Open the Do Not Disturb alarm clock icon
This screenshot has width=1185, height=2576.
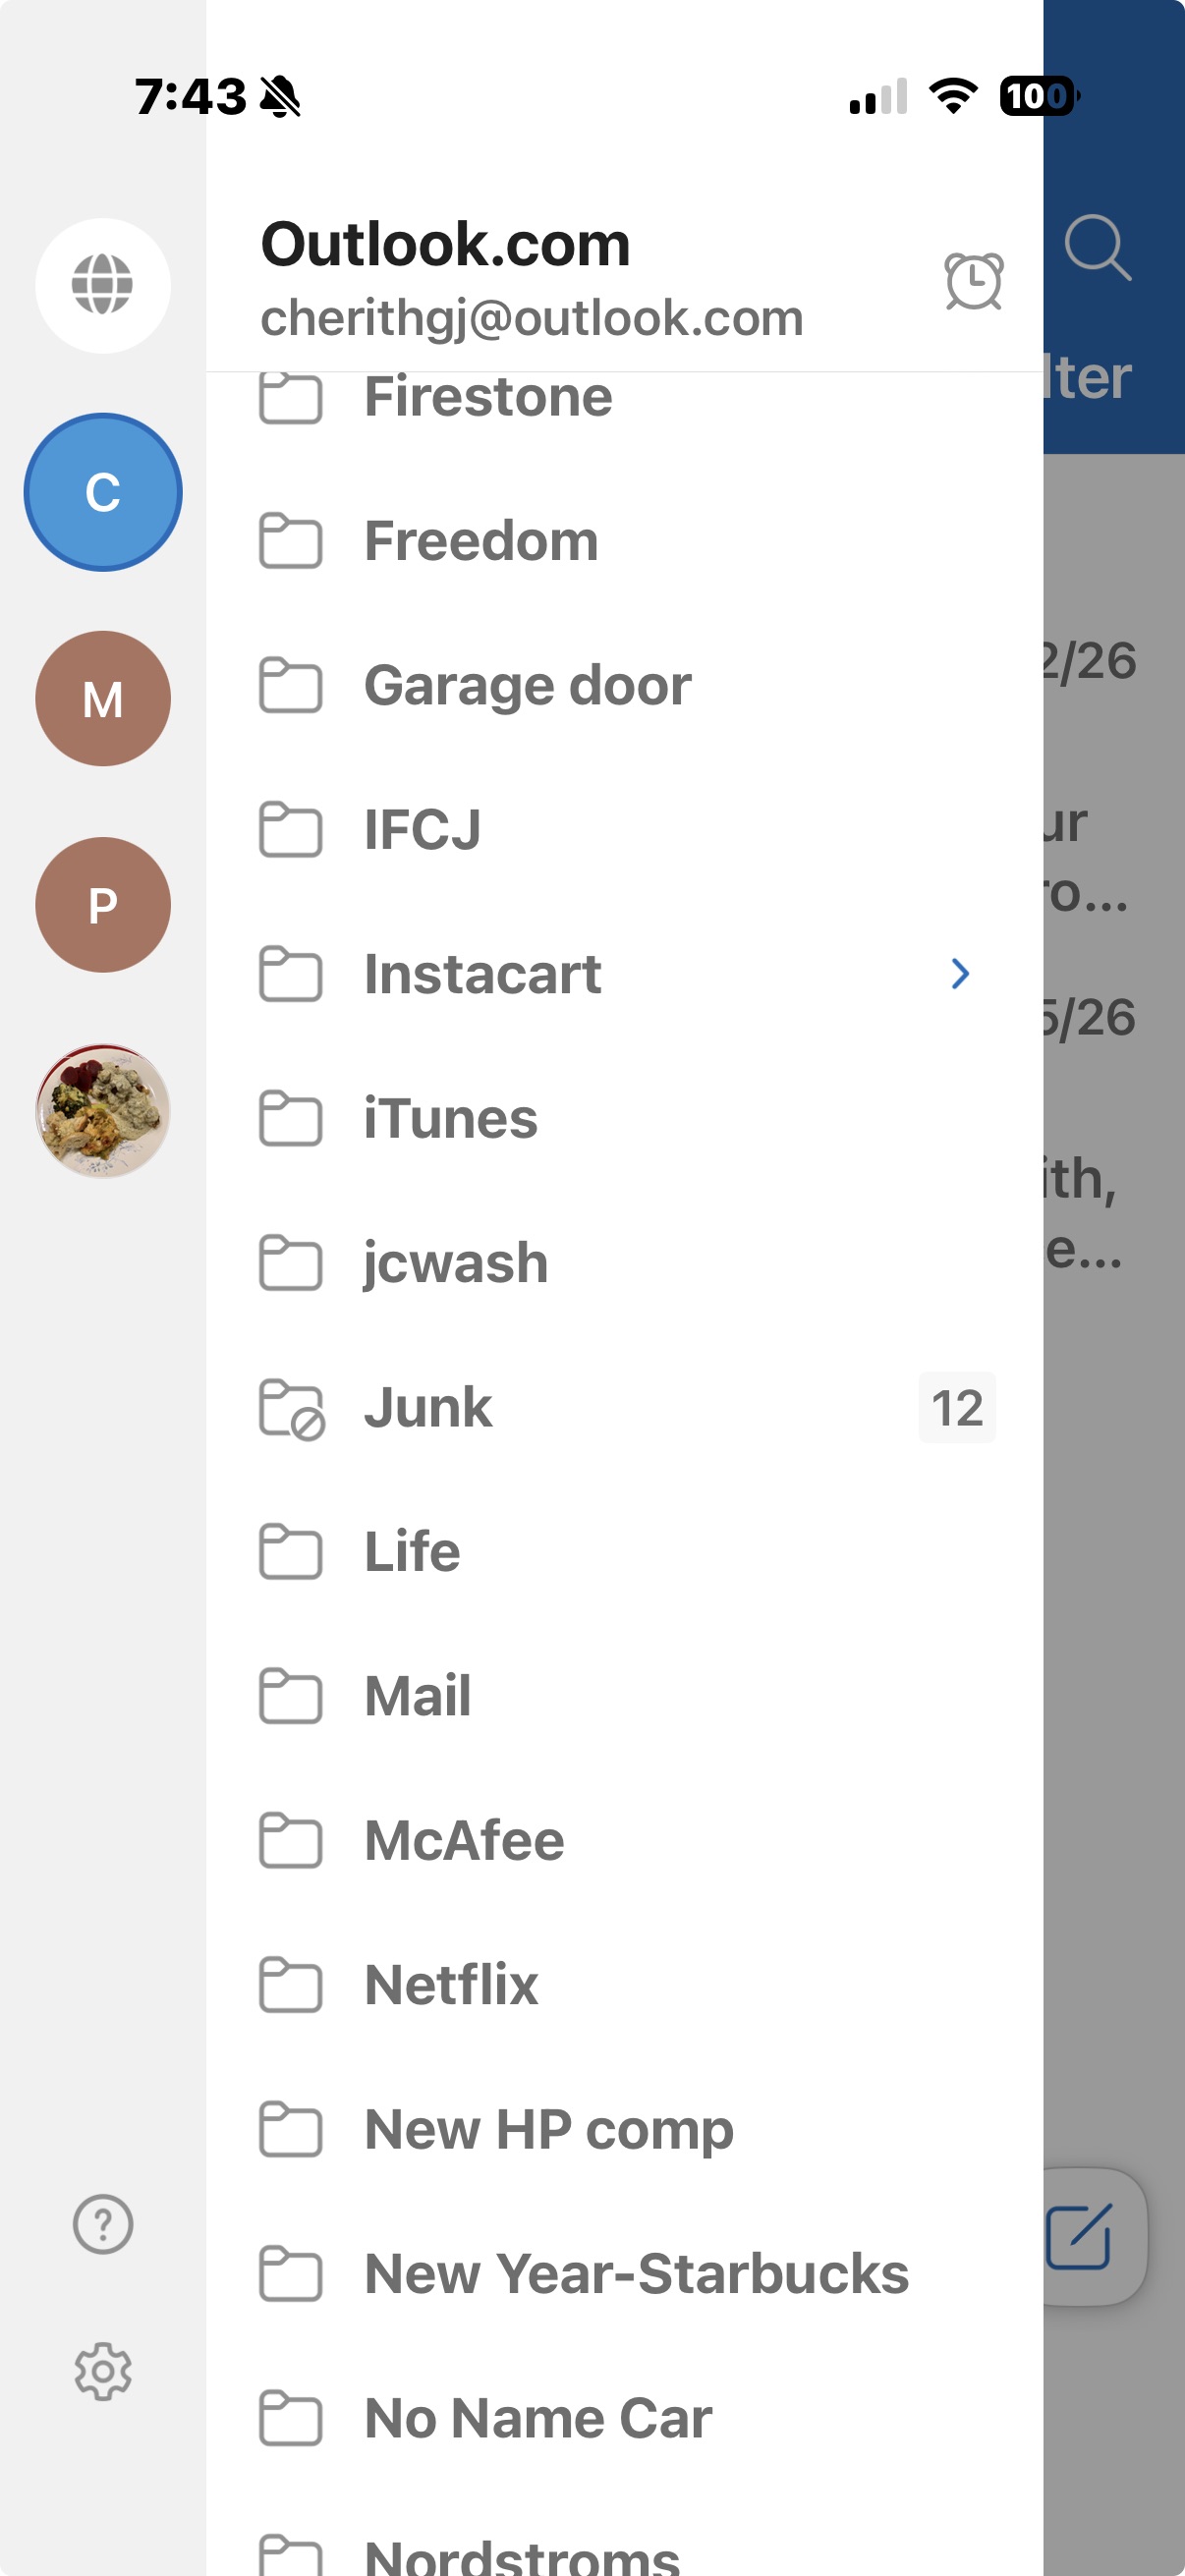[x=973, y=281]
